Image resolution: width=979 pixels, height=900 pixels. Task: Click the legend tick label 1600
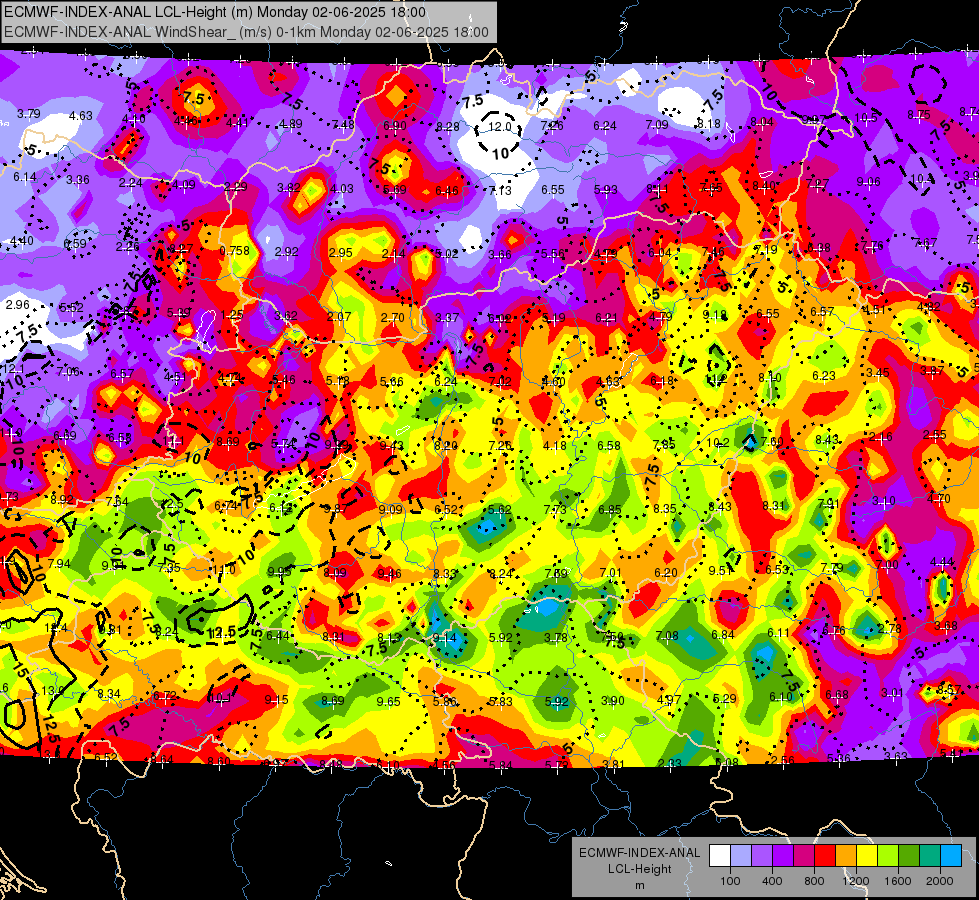pyautogui.click(x=898, y=881)
